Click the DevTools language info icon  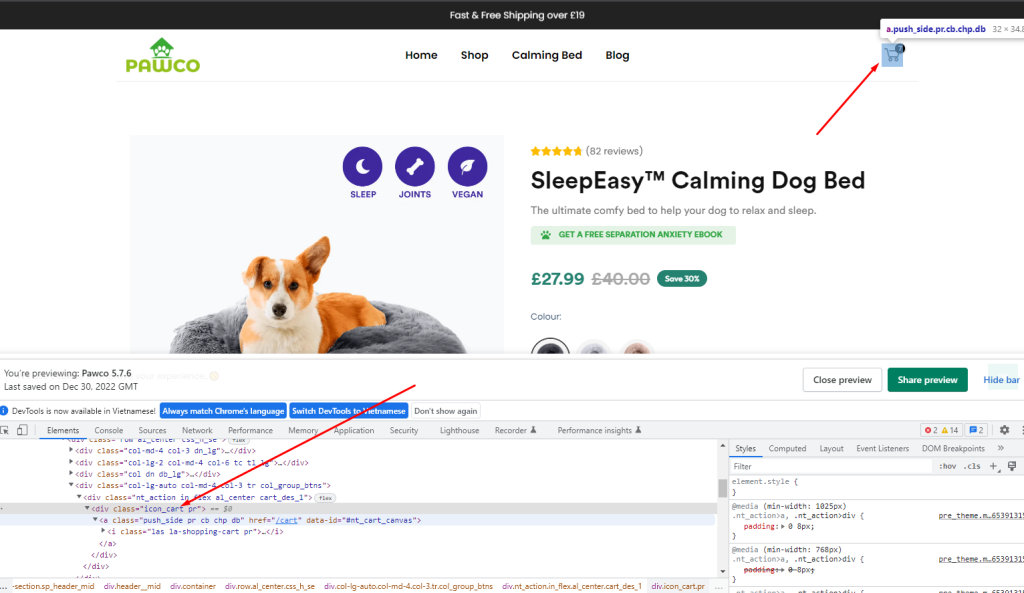point(5,411)
